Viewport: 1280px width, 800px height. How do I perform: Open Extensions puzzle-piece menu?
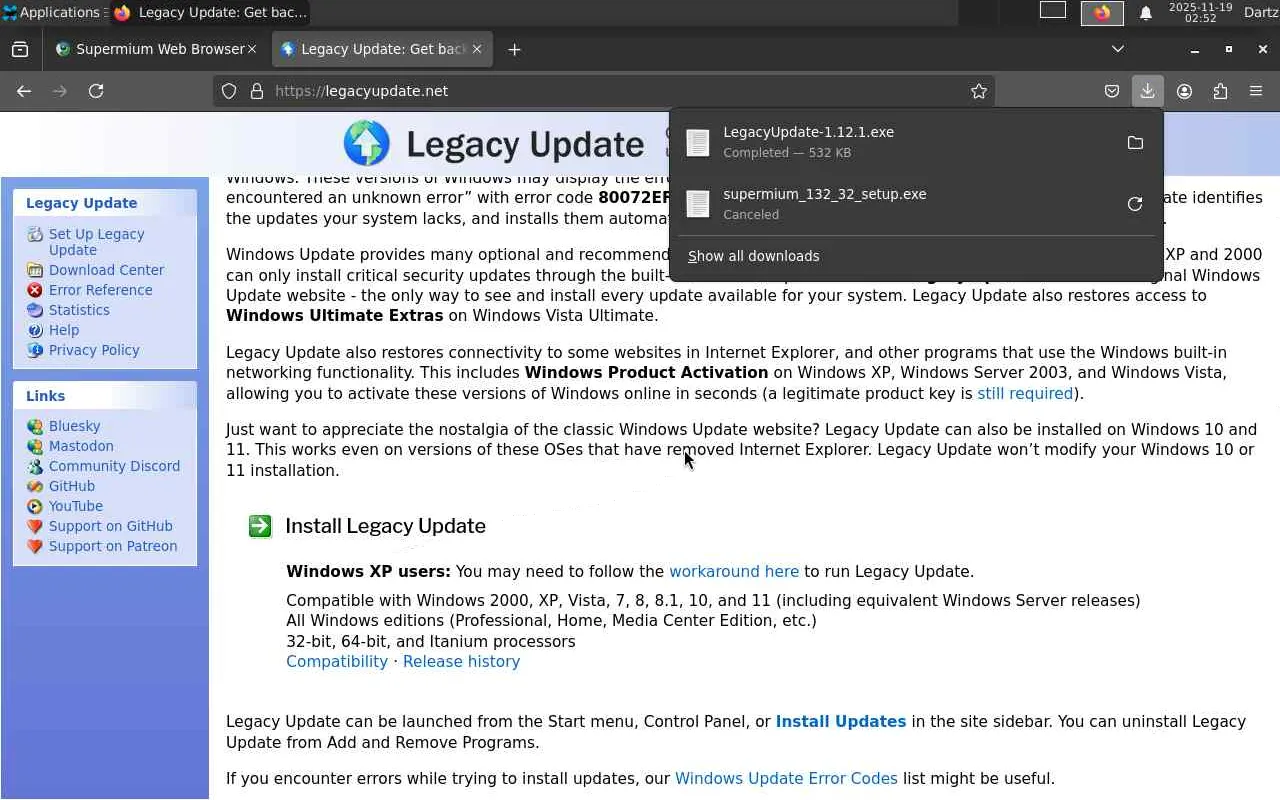click(x=1220, y=91)
